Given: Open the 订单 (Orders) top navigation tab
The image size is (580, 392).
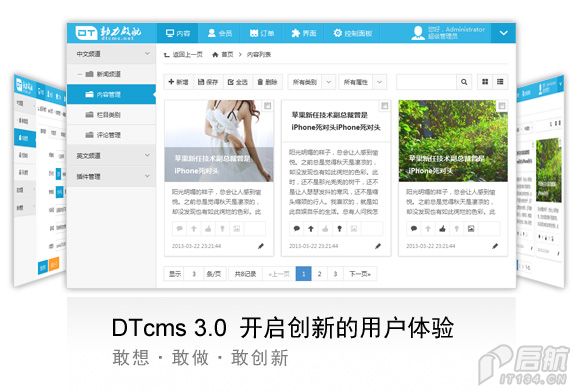Looking at the screenshot, I should coord(262,33).
